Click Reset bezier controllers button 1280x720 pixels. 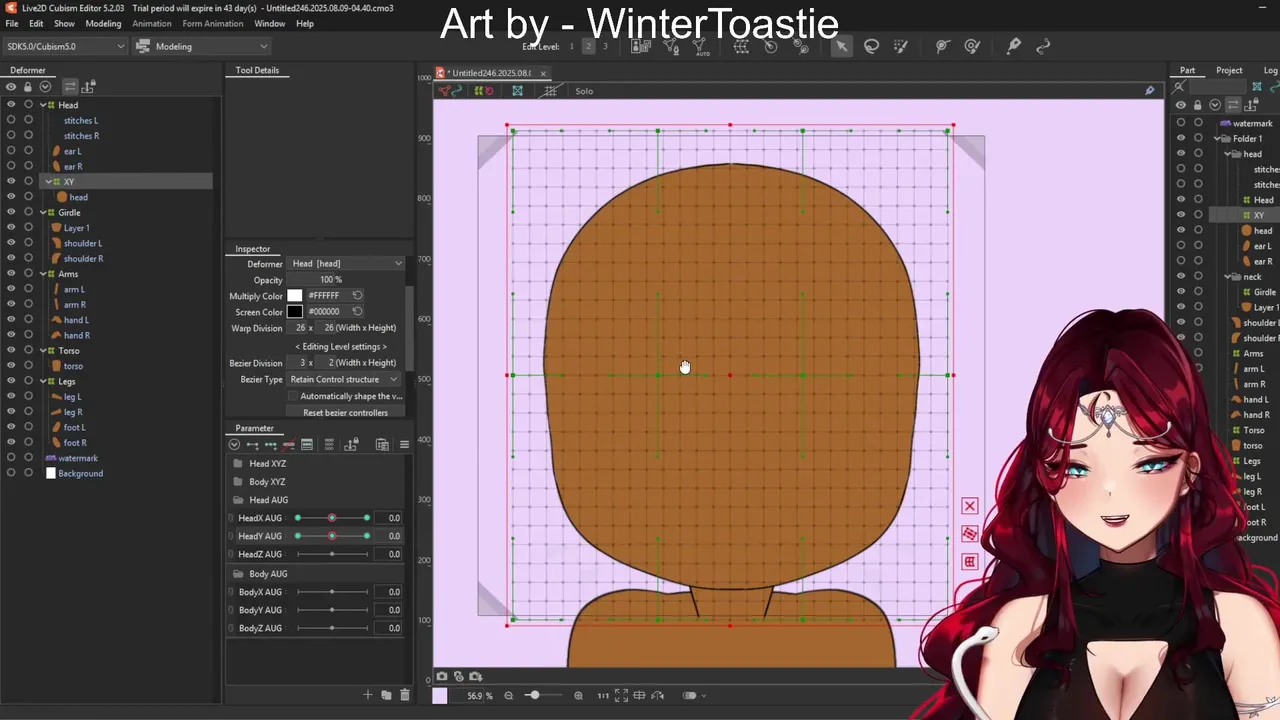[345, 412]
